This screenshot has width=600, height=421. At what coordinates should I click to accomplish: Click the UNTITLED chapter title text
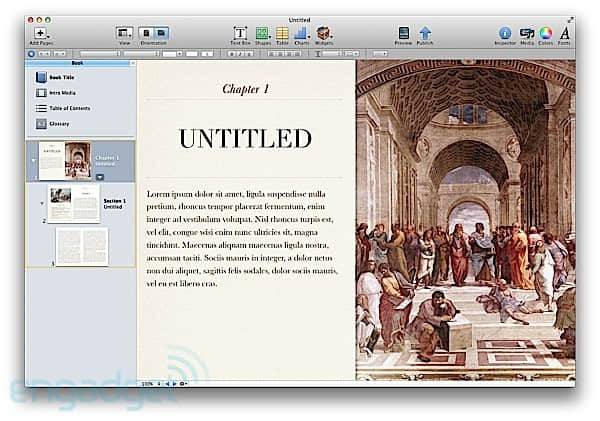tap(245, 139)
